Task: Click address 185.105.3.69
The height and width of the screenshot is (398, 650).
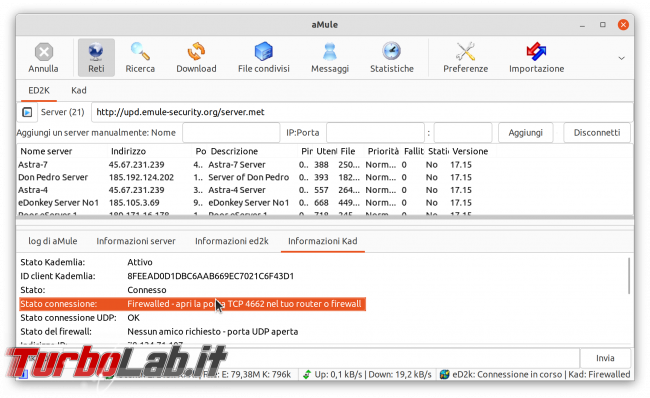Action: [134, 203]
